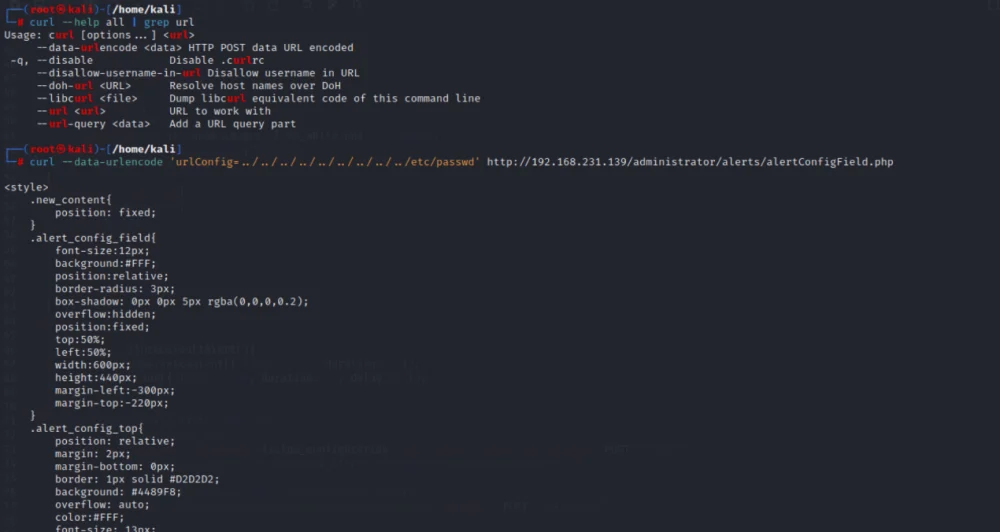The image size is (1000, 532).
Task: Click the .alert_config_top{ selector line
Action: pyautogui.click(x=87, y=428)
